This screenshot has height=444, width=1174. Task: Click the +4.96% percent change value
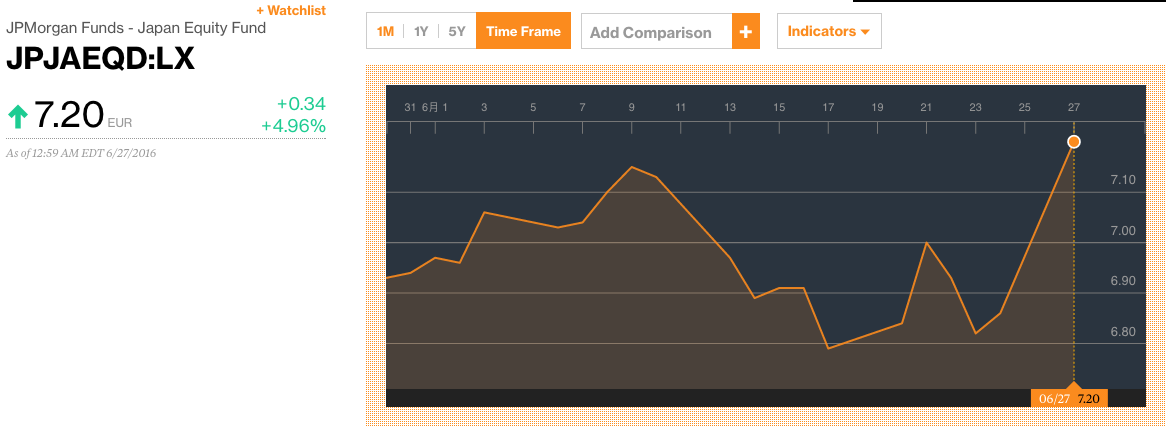click(293, 126)
